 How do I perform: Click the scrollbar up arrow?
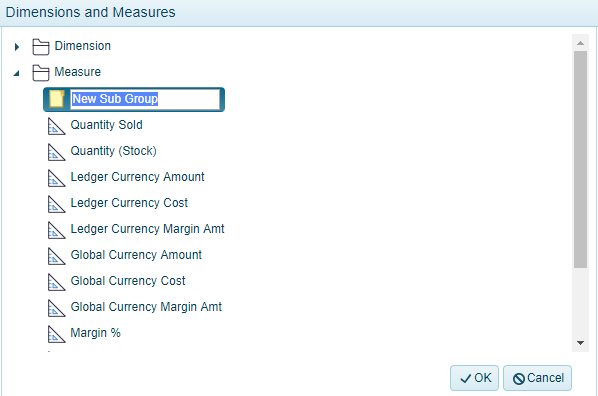[580, 43]
